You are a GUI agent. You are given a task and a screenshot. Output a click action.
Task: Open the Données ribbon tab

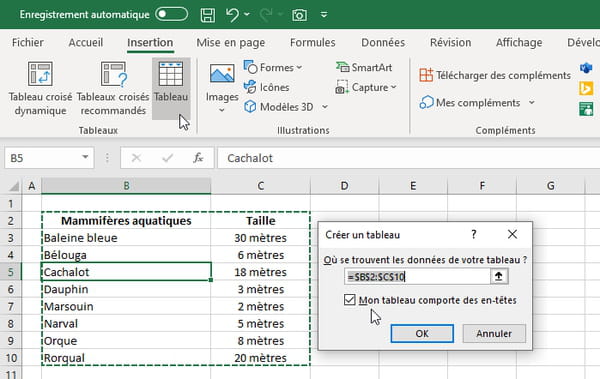tap(383, 42)
